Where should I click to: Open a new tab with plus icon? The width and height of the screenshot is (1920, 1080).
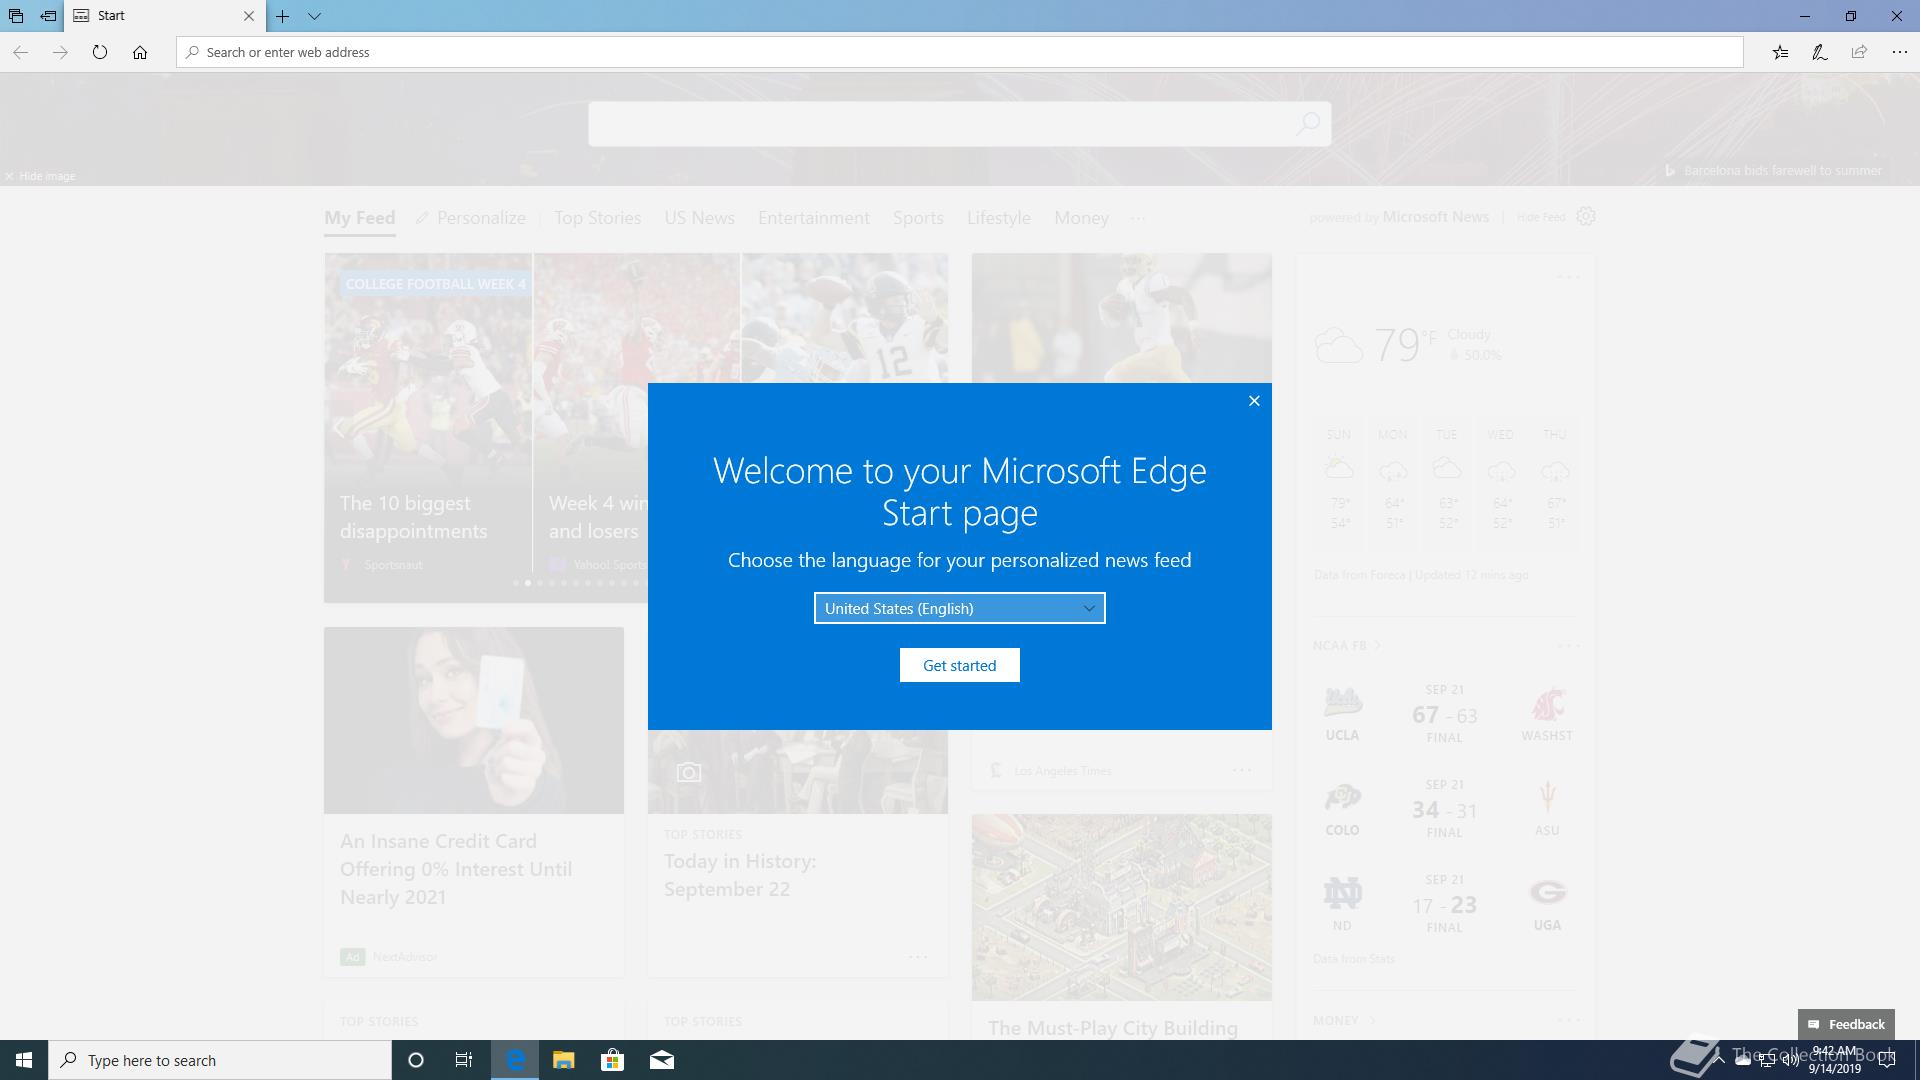click(x=283, y=16)
